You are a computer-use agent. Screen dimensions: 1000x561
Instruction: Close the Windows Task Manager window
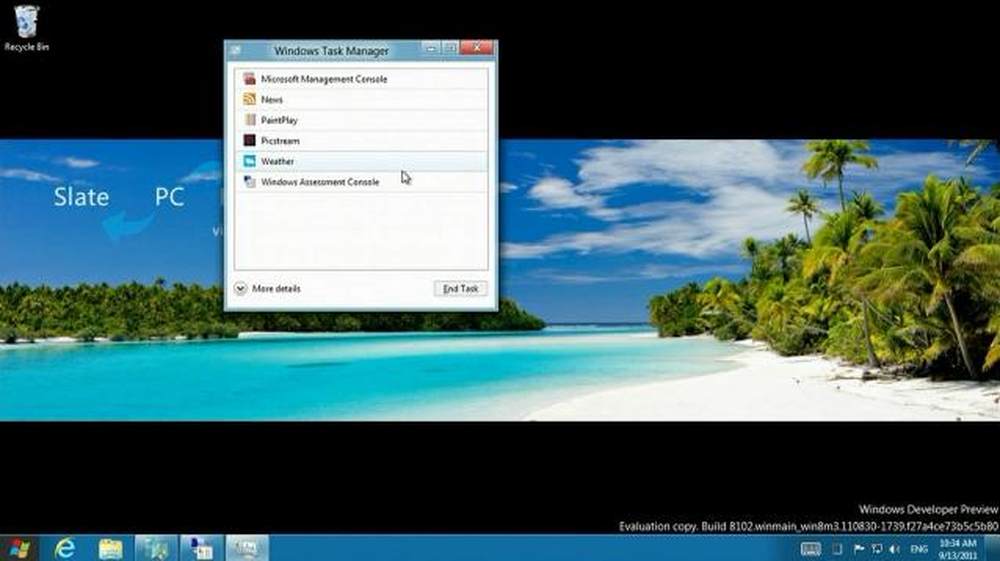[x=476, y=48]
